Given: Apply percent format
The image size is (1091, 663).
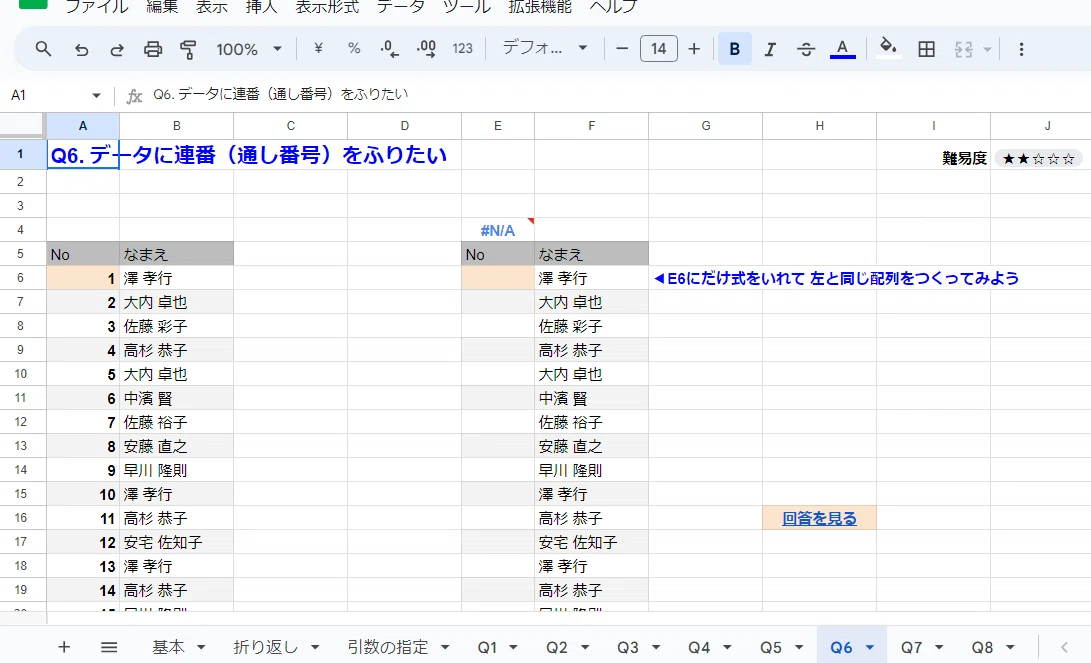Looking at the screenshot, I should [354, 49].
